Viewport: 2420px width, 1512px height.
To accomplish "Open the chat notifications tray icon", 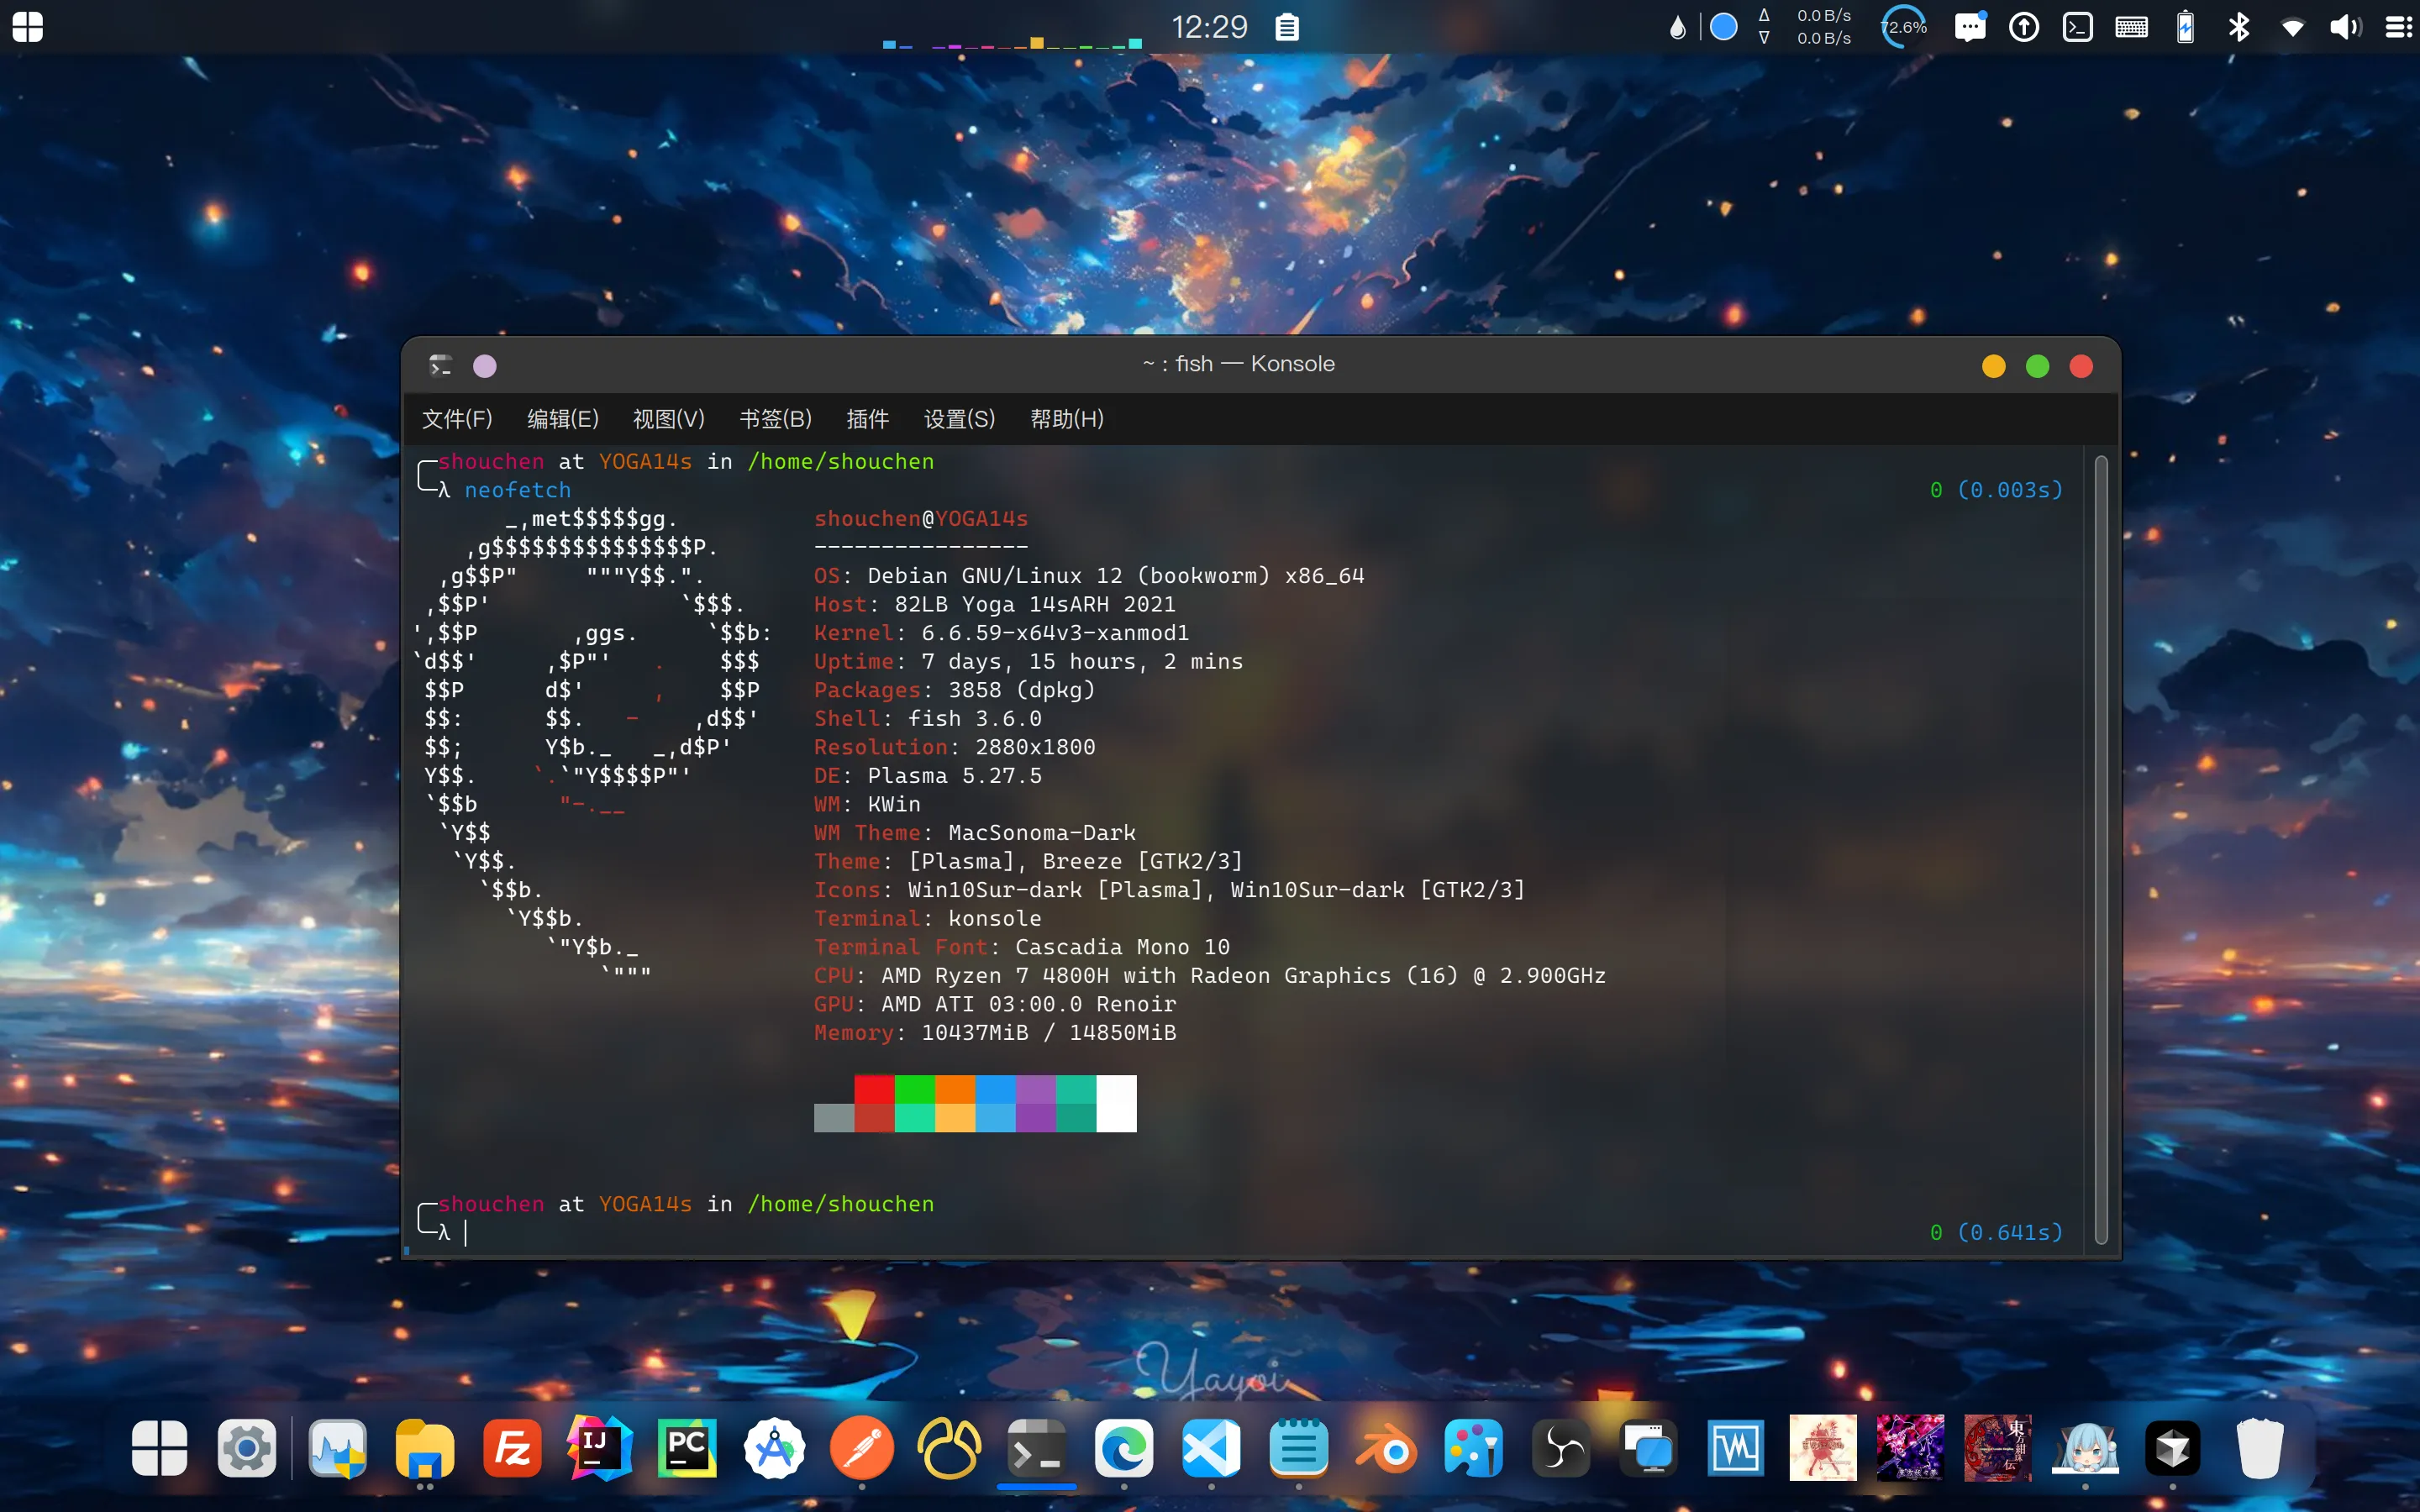I will [1970, 27].
